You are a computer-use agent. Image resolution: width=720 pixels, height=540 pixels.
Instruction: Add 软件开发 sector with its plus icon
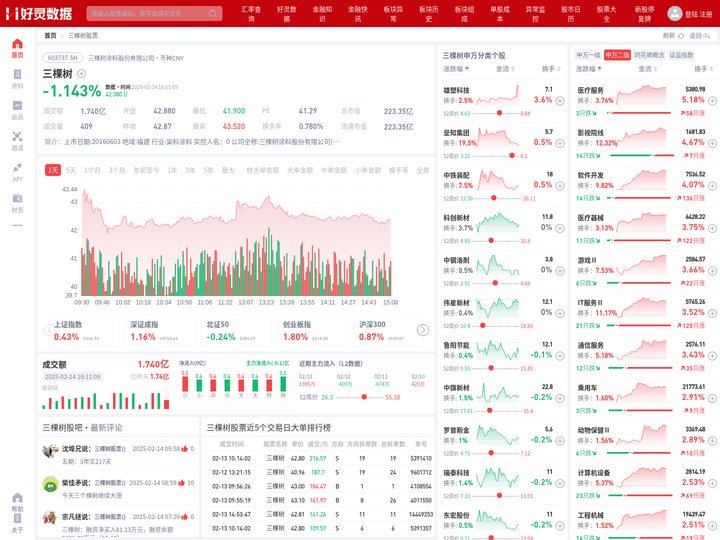[x=712, y=186]
